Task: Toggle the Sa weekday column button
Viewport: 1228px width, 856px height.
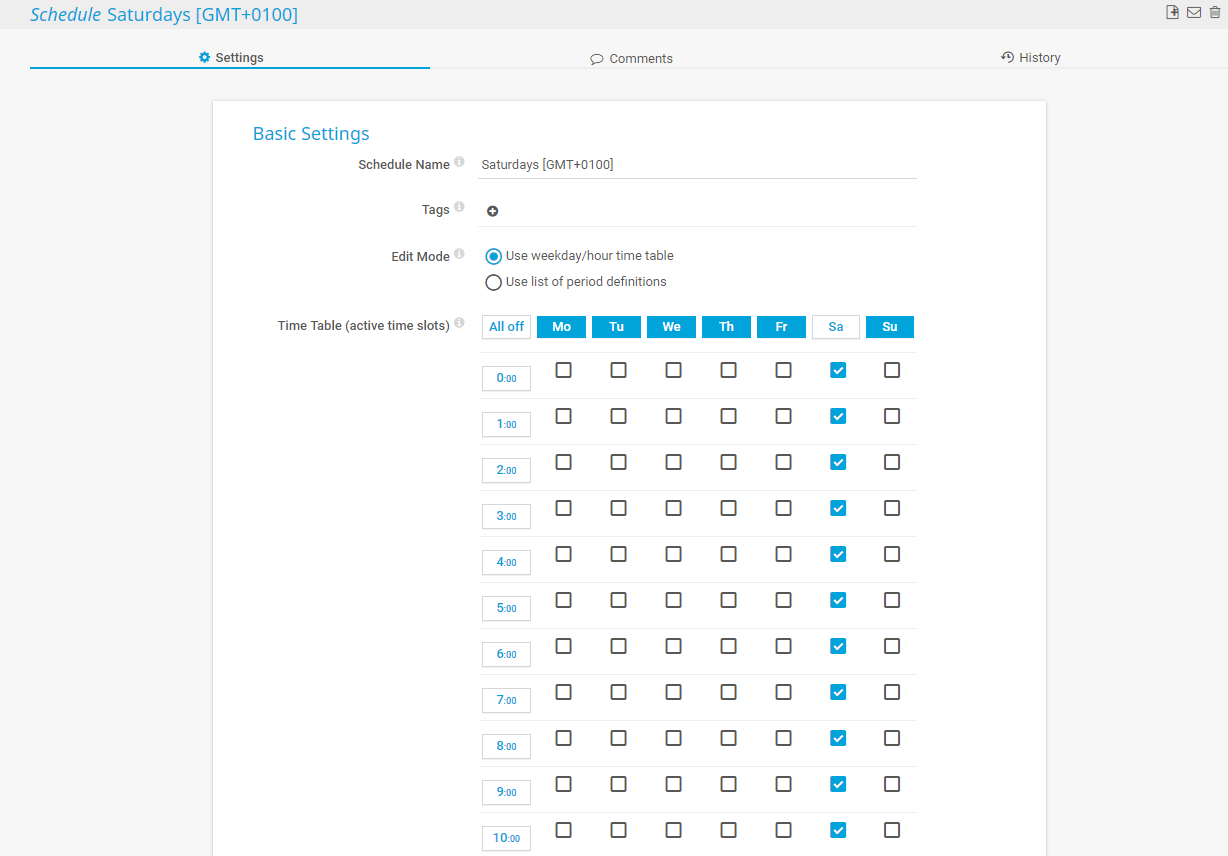Action: 836,327
